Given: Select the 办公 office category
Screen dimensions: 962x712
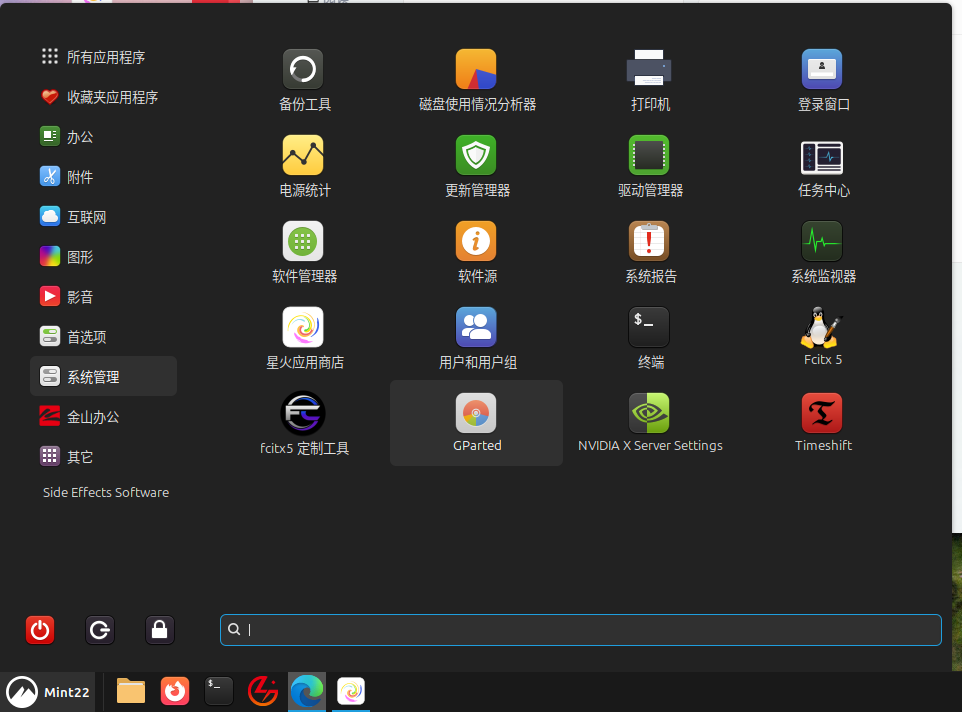Looking at the screenshot, I should 103,137.
